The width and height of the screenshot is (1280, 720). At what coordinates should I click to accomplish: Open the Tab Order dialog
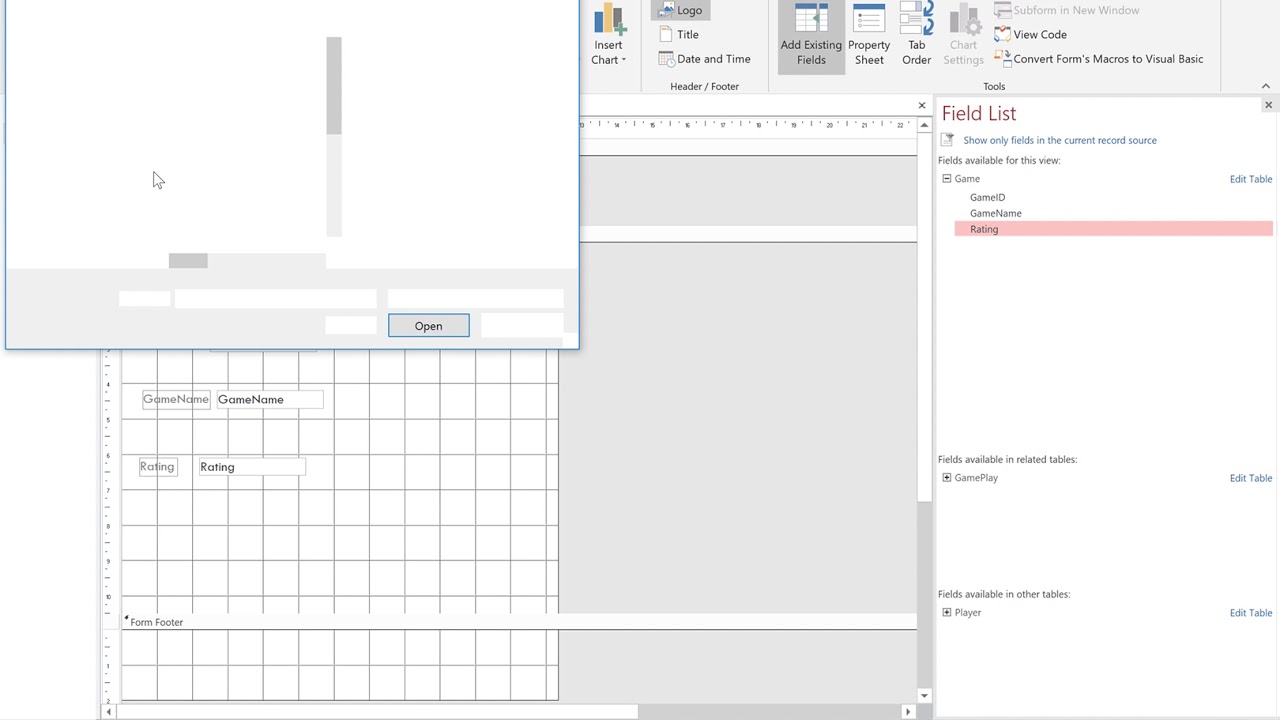pyautogui.click(x=916, y=37)
